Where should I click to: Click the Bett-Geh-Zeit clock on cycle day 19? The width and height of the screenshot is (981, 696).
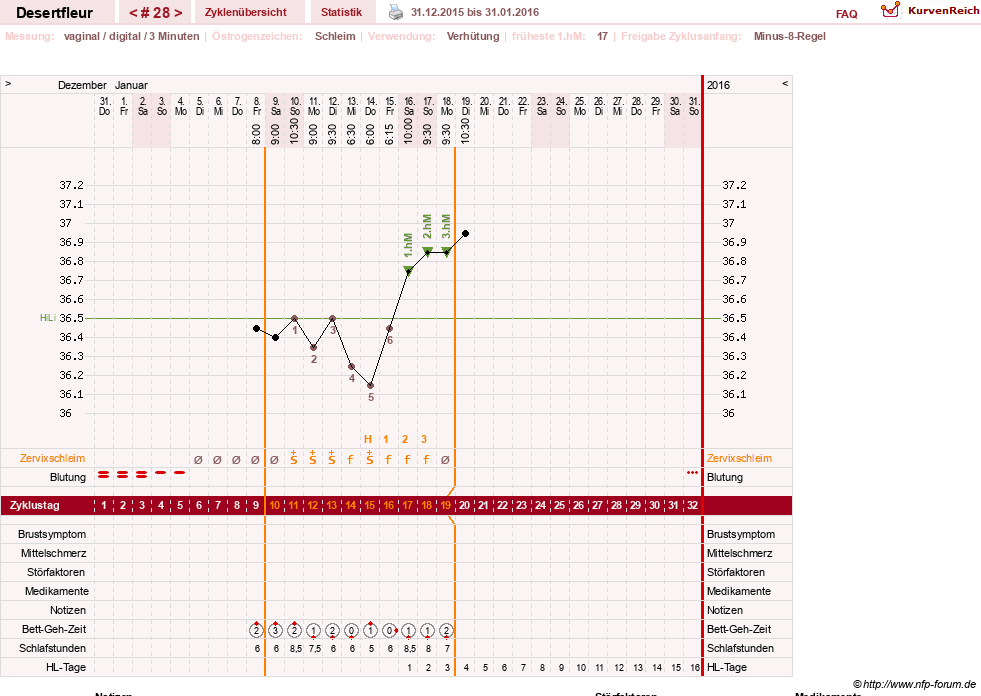pyautogui.click(x=446, y=631)
